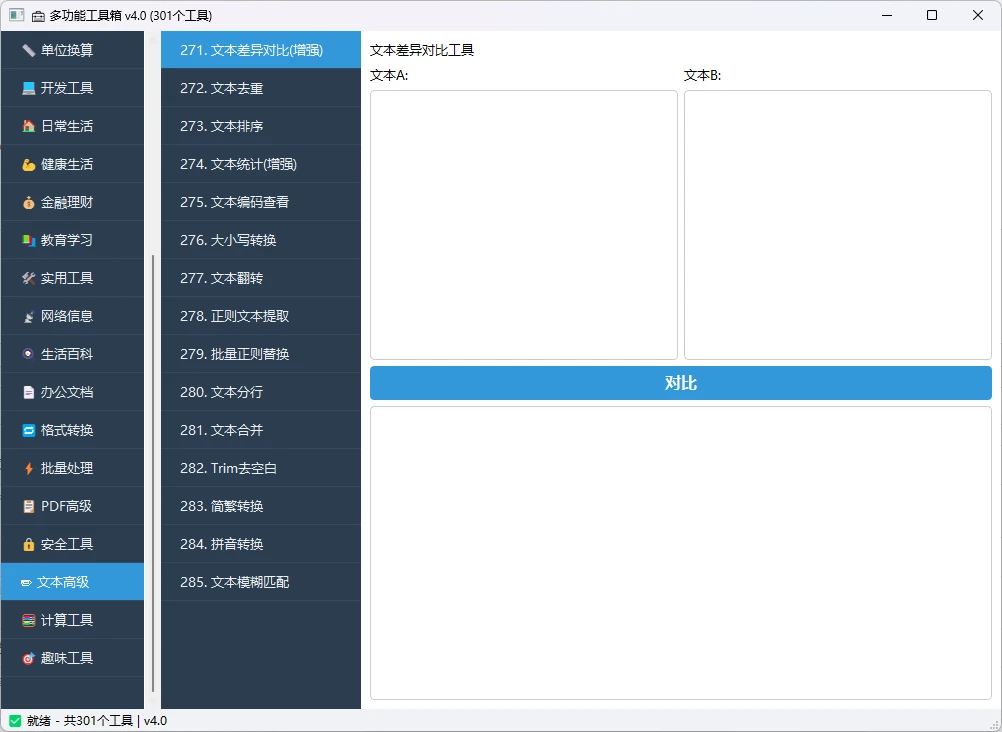Open tool 275. 文本编码查看
The height and width of the screenshot is (732, 1002).
pyautogui.click(x=261, y=202)
